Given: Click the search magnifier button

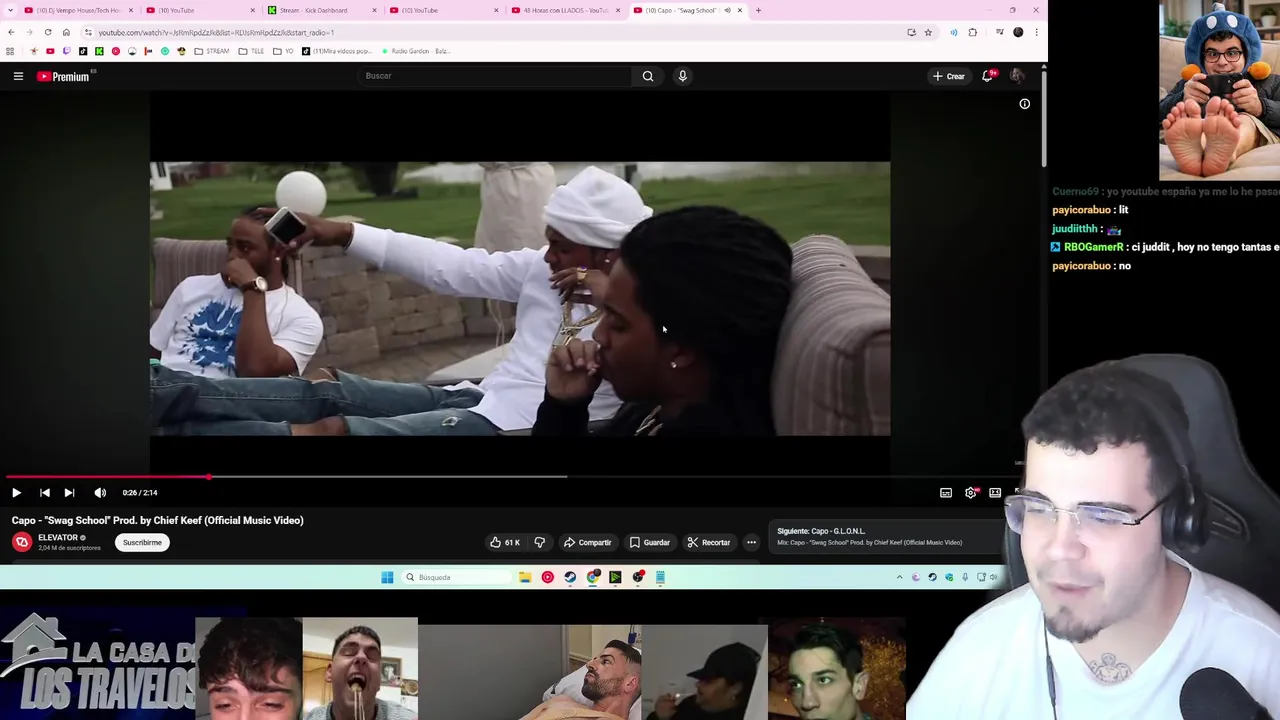Looking at the screenshot, I should 648,76.
